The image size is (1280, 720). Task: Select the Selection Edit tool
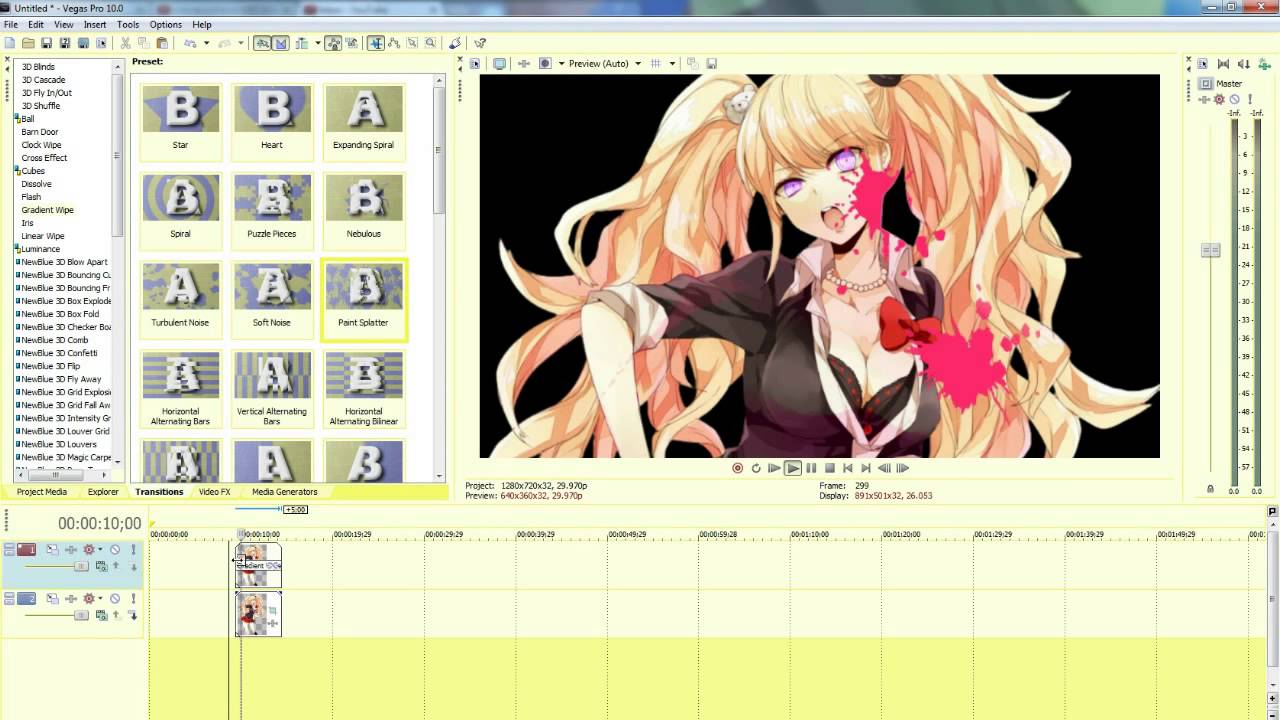412,43
